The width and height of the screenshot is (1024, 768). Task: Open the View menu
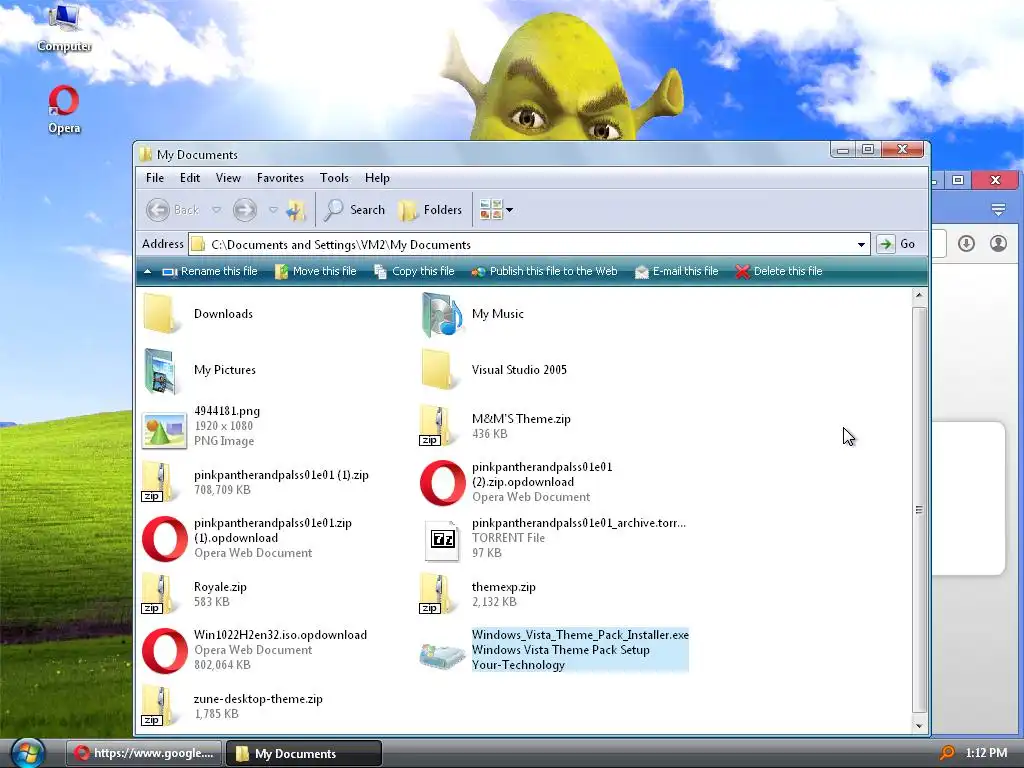click(228, 178)
